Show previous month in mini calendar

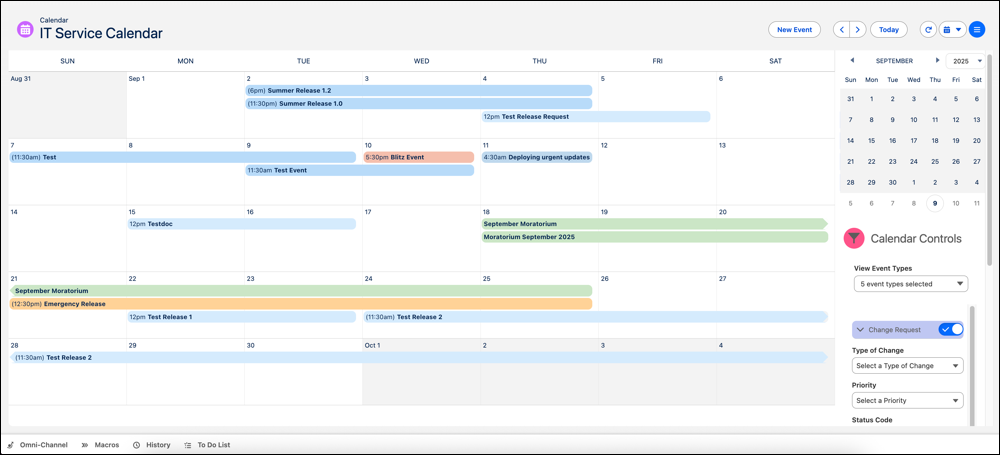click(852, 61)
